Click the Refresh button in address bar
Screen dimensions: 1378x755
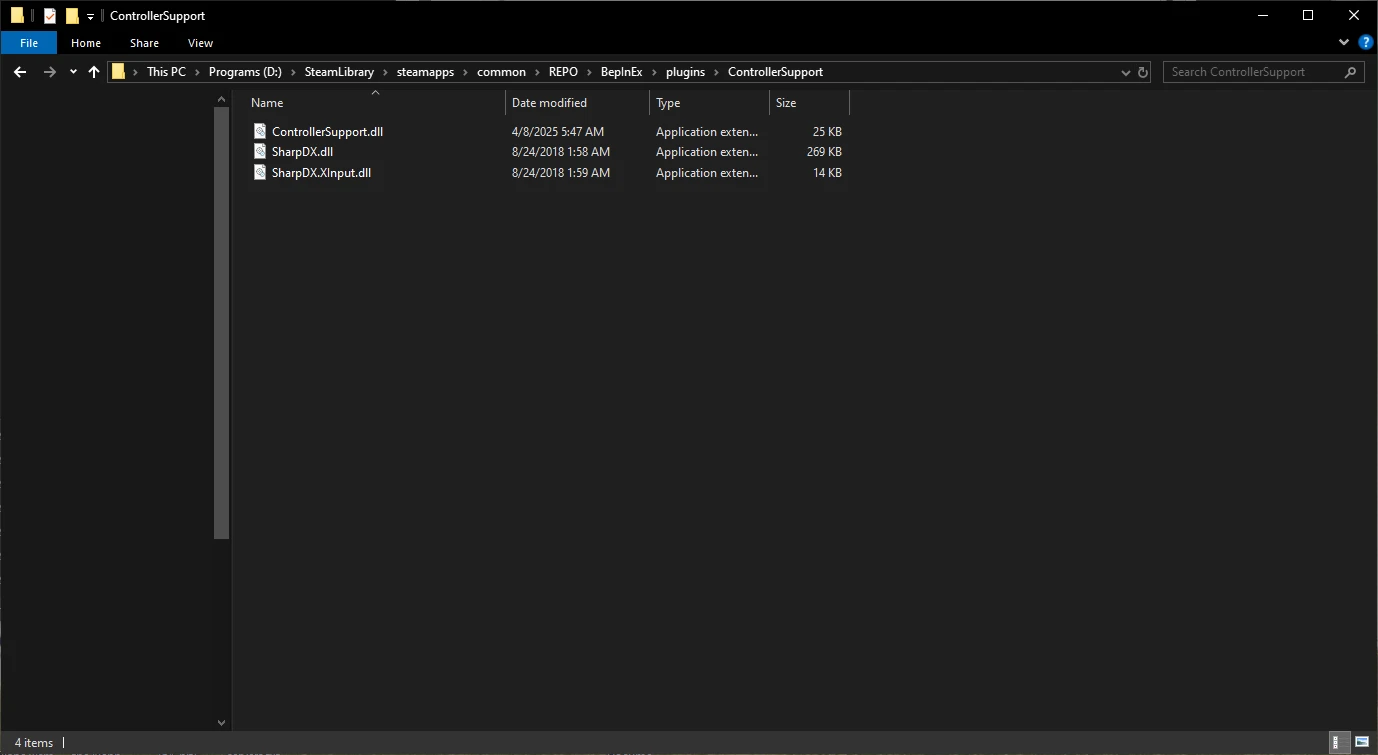[x=1143, y=72]
